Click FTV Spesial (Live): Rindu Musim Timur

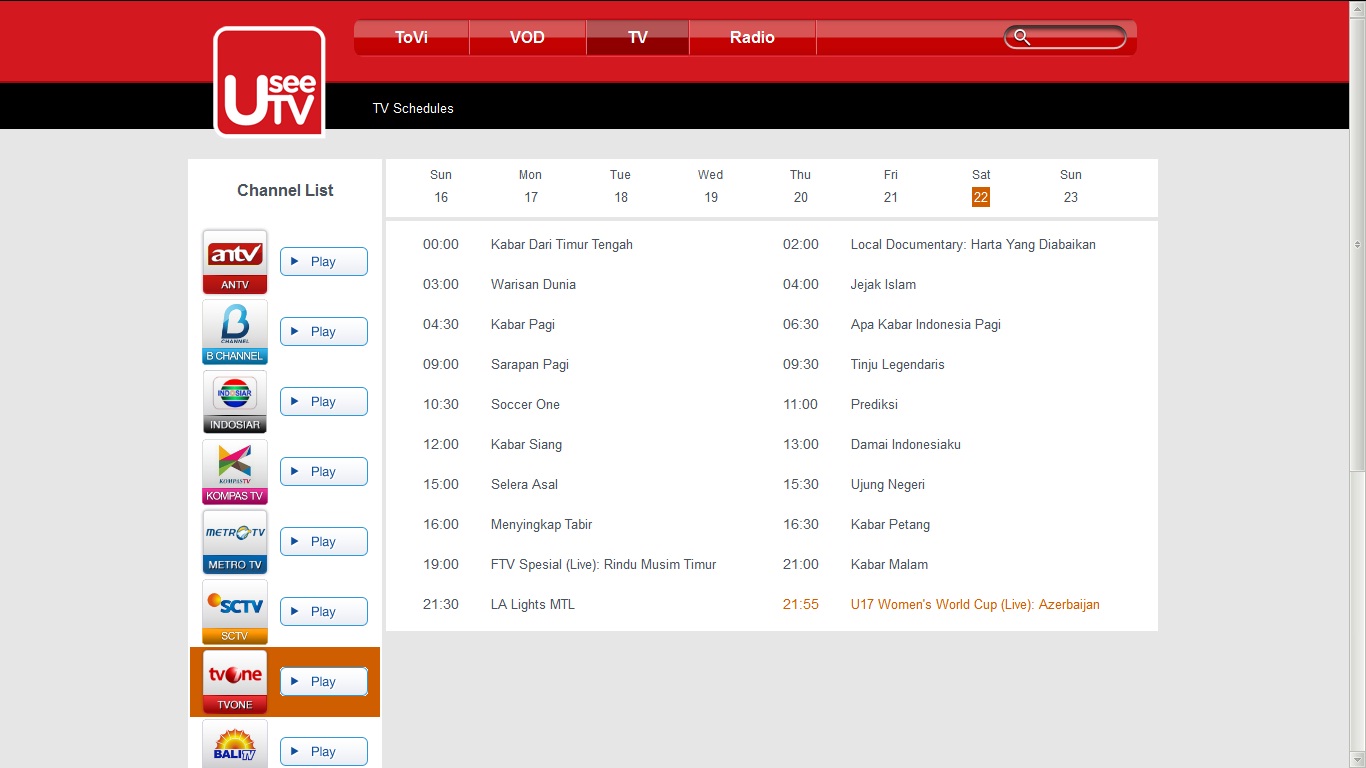click(x=604, y=564)
